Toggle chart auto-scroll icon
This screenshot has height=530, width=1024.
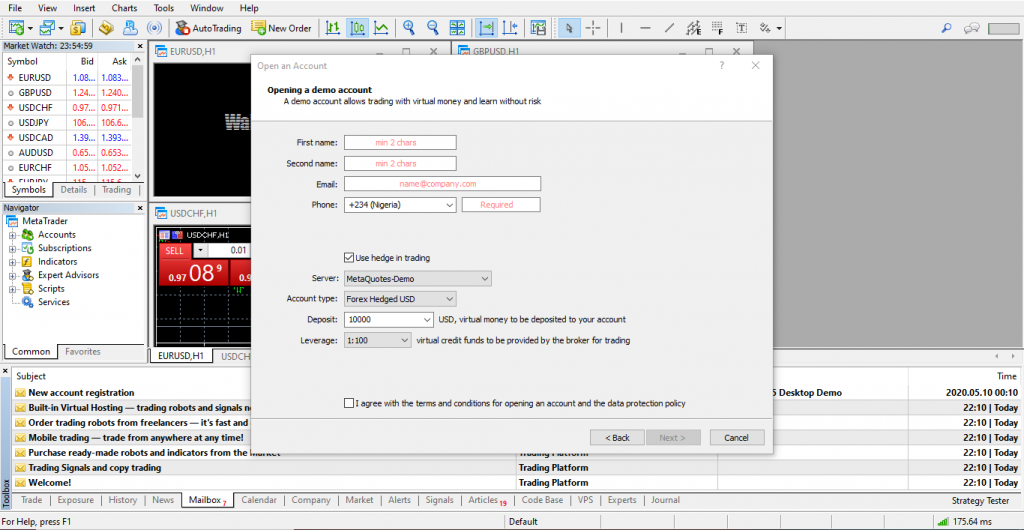[487, 28]
